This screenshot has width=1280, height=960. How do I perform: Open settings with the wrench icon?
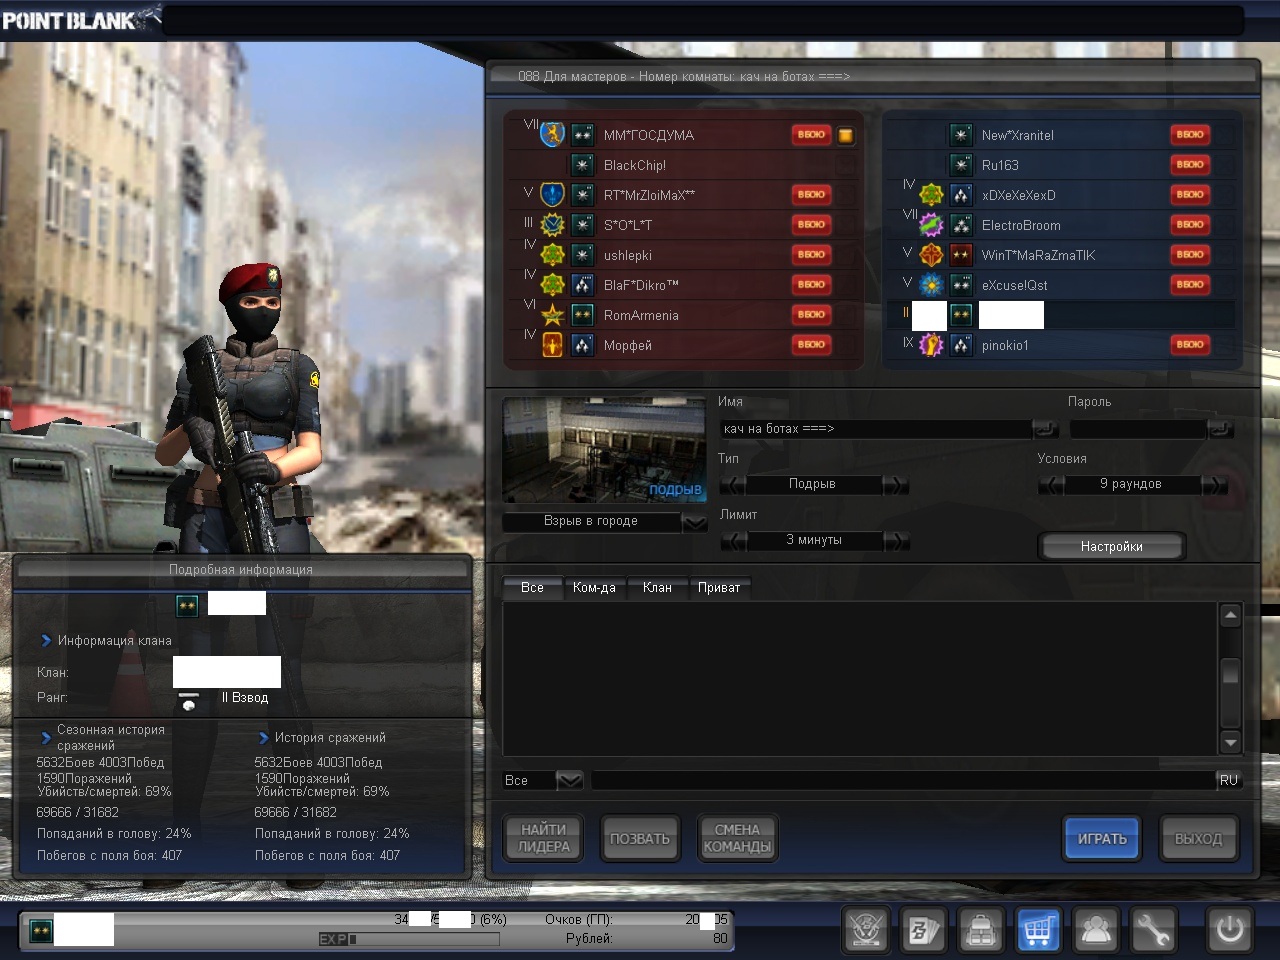(1153, 931)
